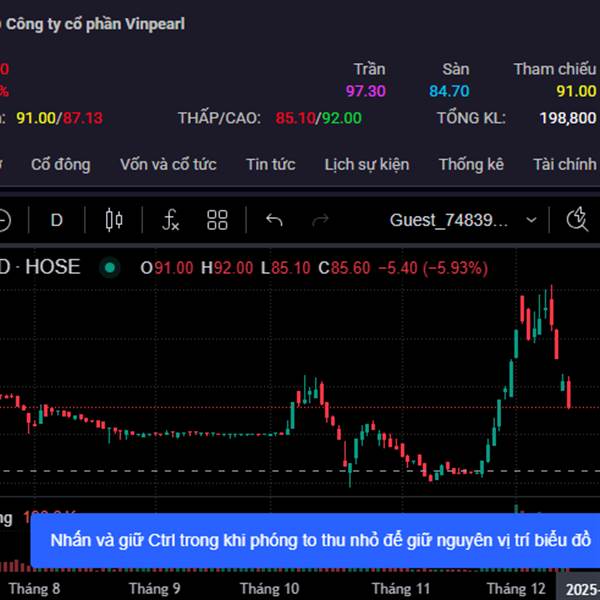Switch to the Thống kê tab
The image size is (600, 600).
pos(471,165)
